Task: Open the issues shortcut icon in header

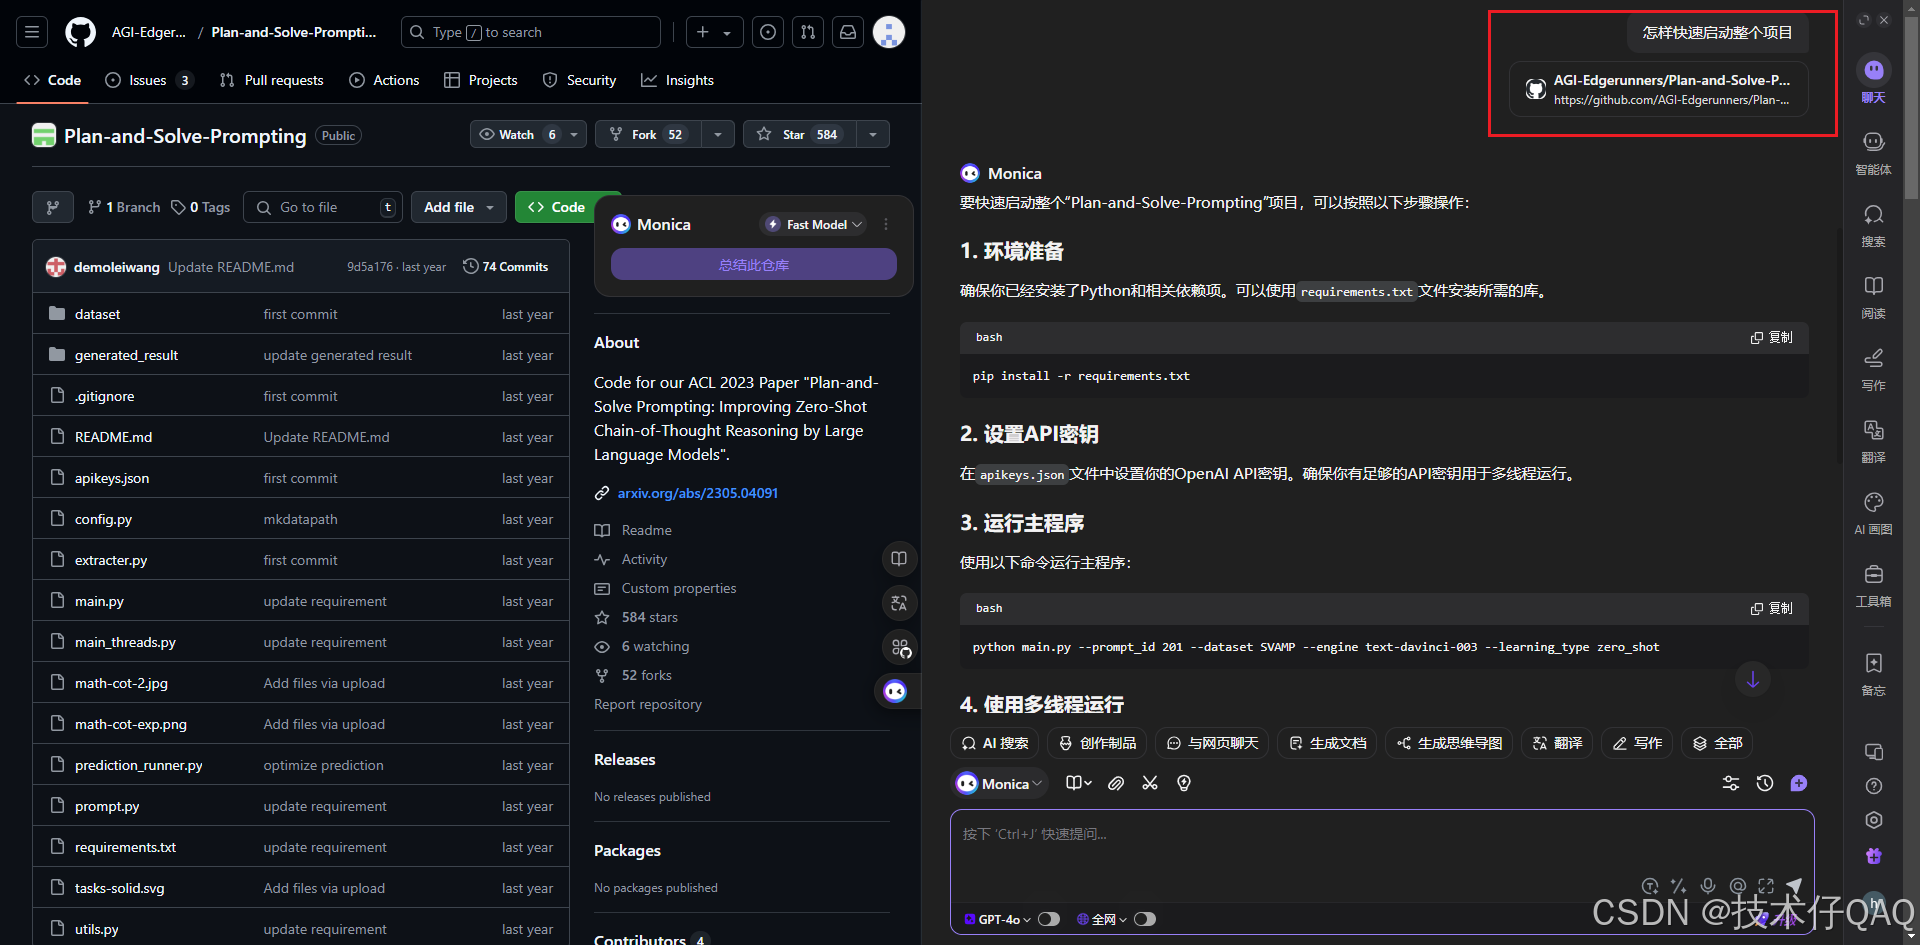Action: click(768, 32)
